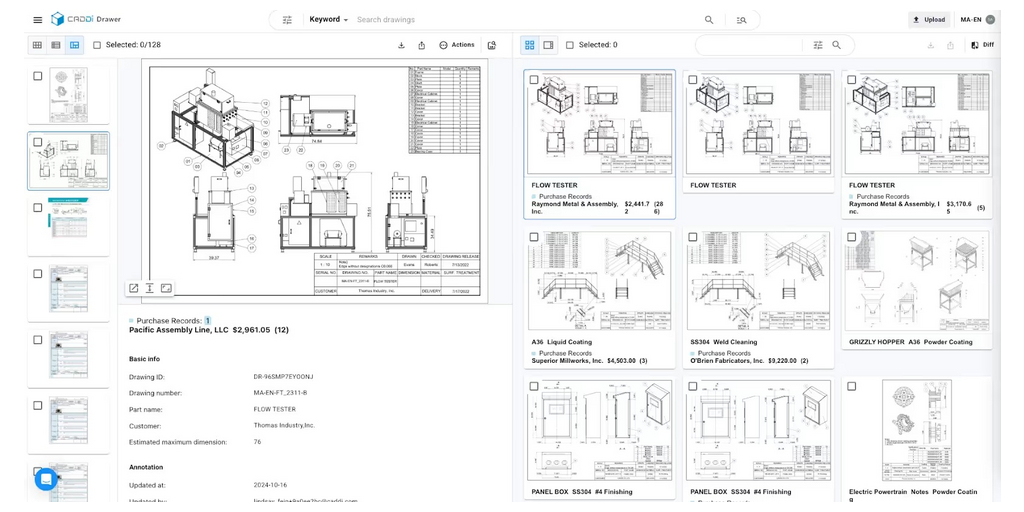
Task: Check the right panel 'Selected: 0' checkbox
Action: (570, 45)
